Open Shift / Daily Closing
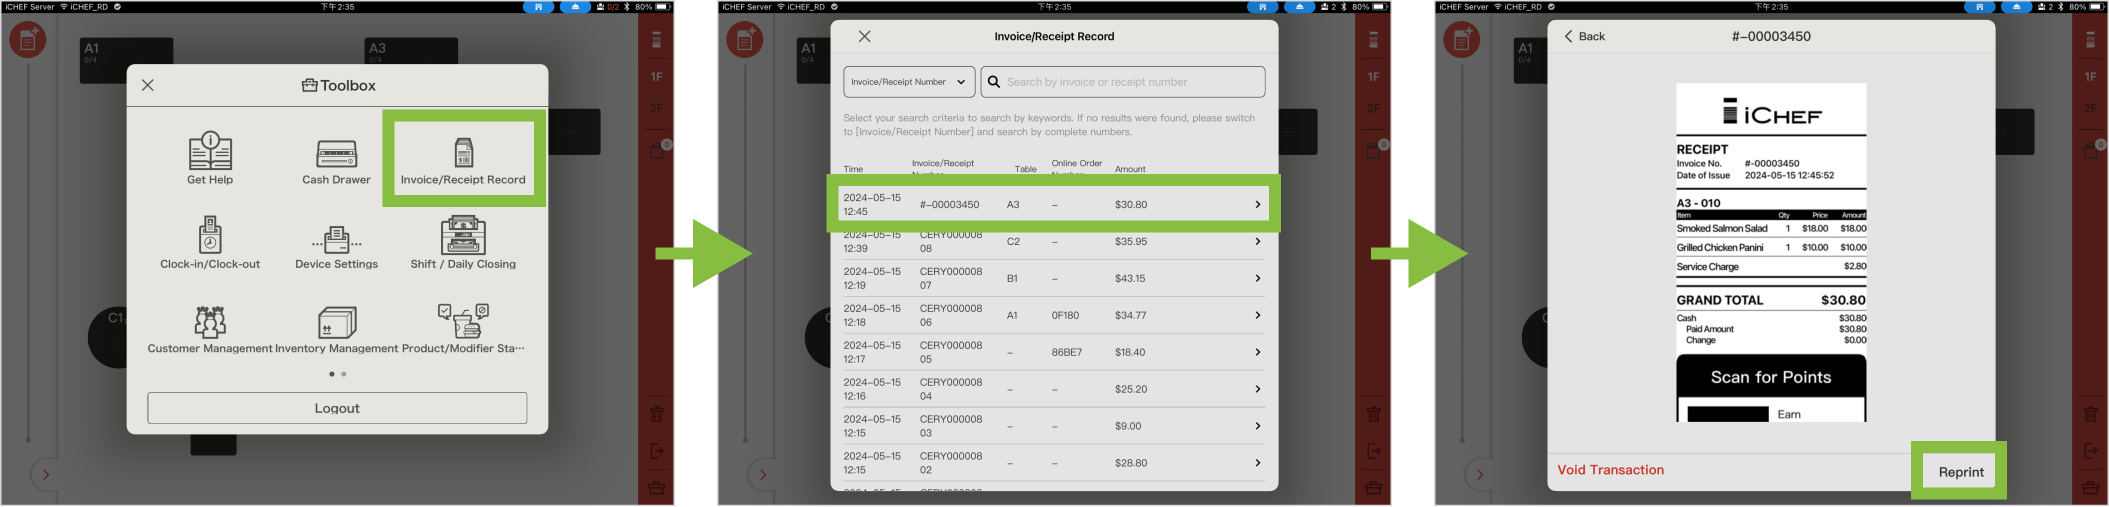The image size is (2109, 507). [x=463, y=244]
